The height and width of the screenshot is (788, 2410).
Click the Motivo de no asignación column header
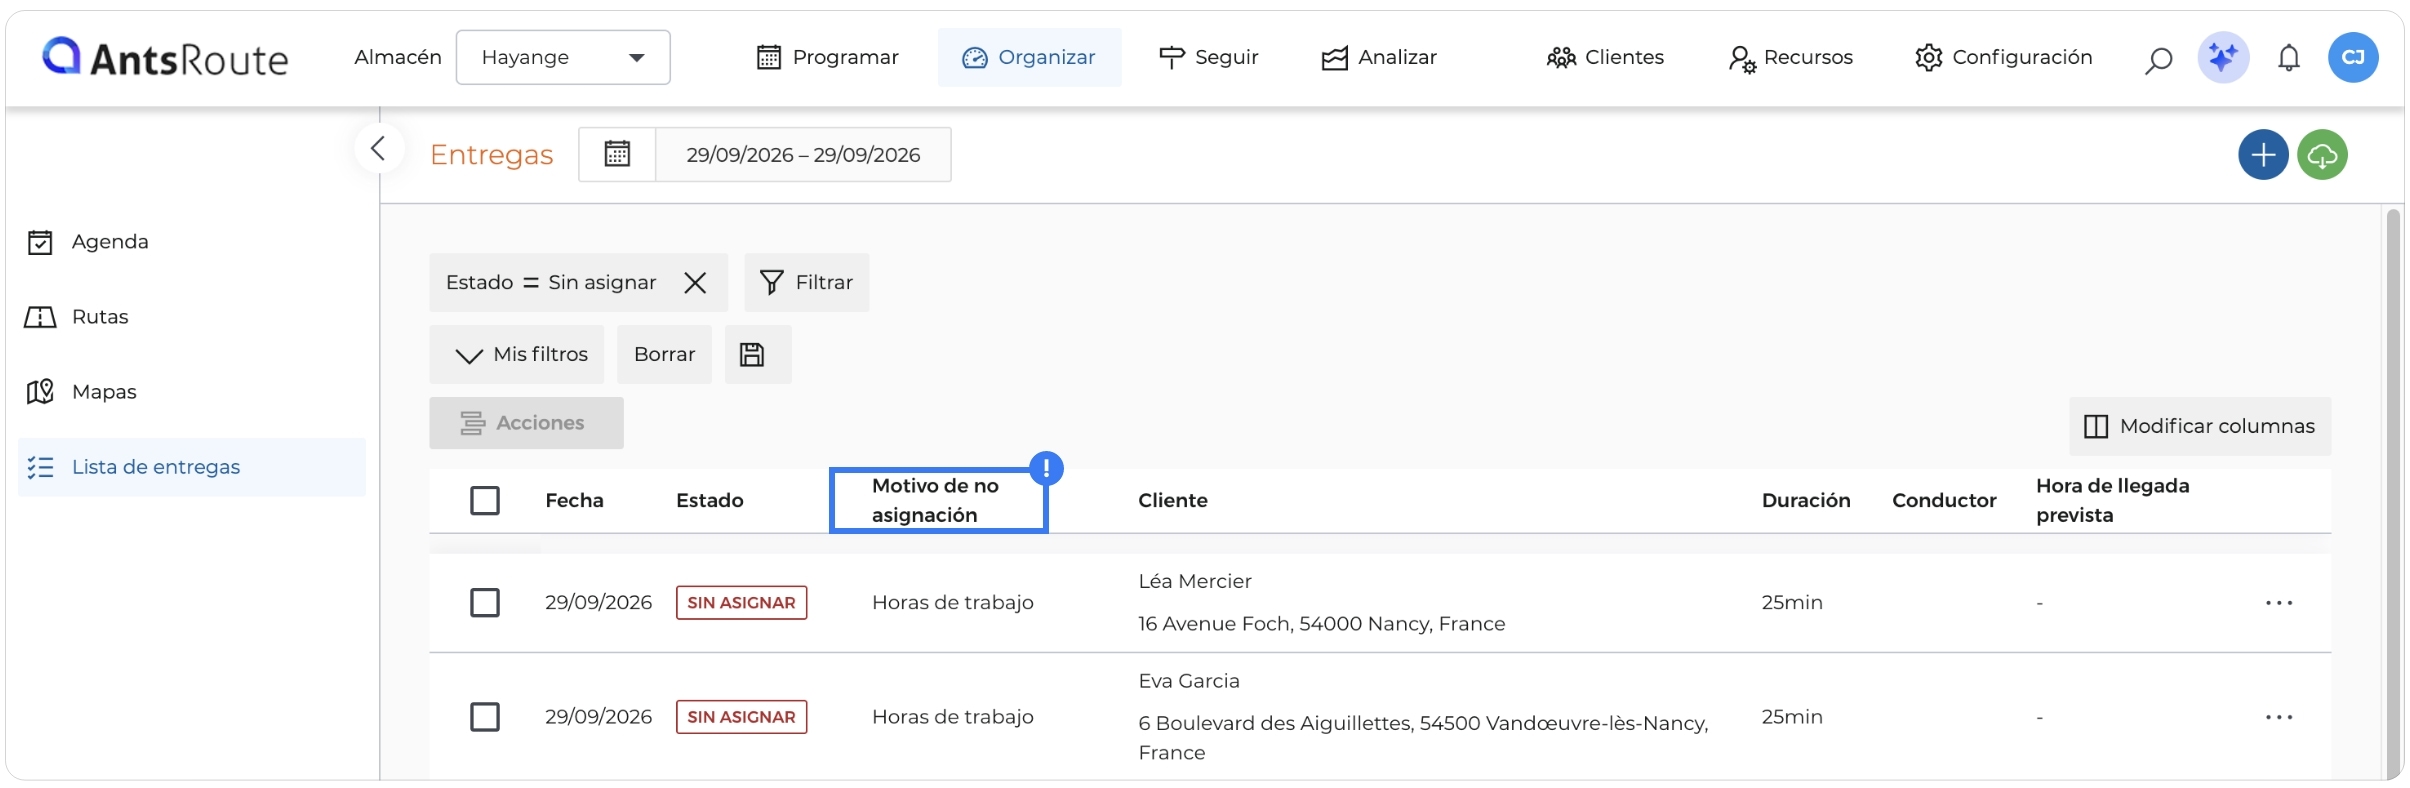938,500
